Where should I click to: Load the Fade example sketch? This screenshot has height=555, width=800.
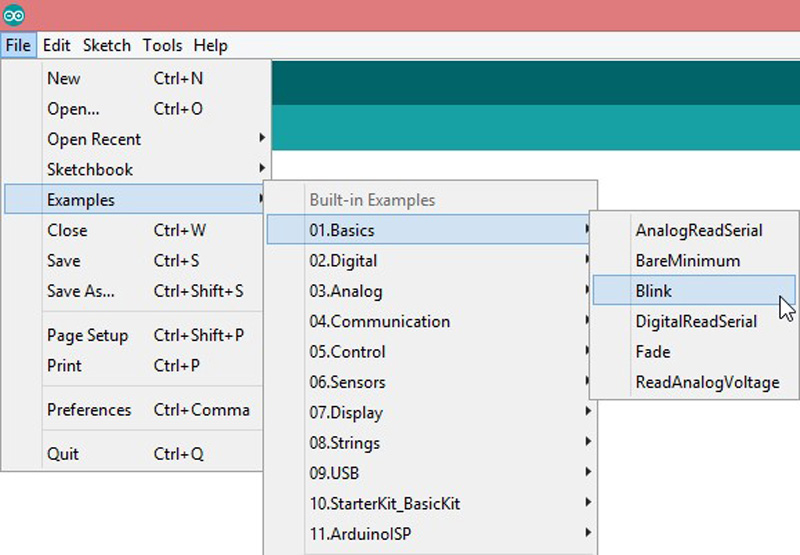653,352
